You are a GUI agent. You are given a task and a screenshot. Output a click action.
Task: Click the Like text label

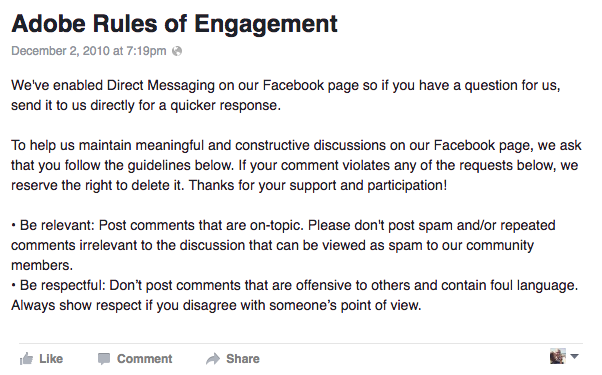51,358
